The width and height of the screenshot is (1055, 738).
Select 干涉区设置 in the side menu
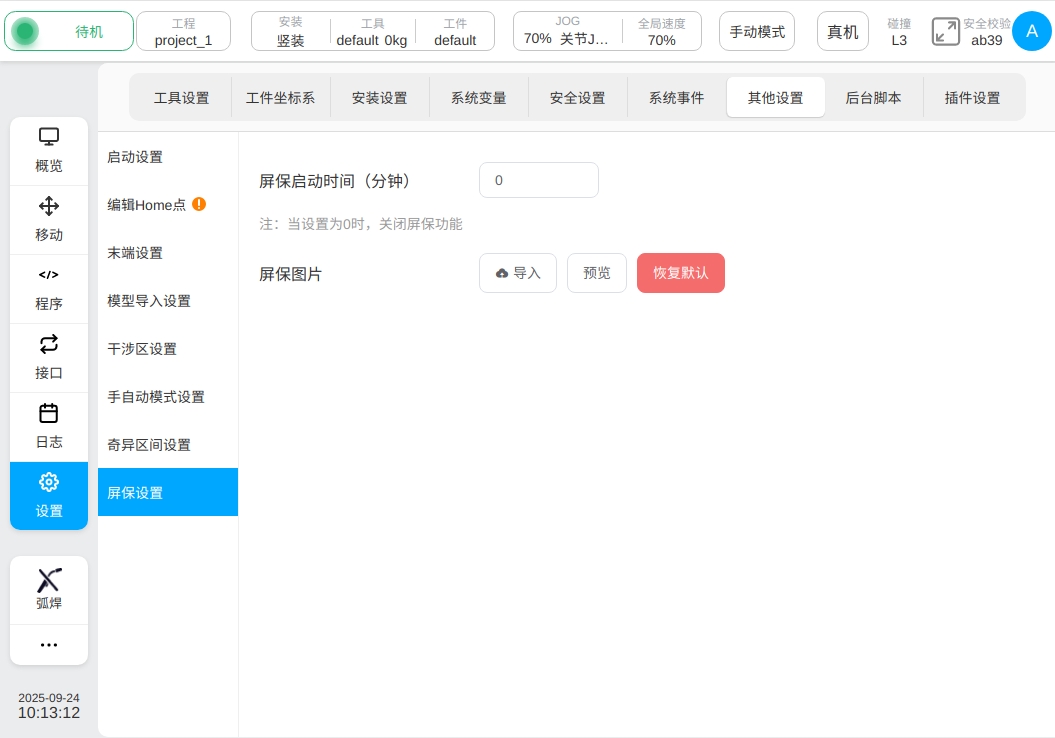click(x=142, y=349)
